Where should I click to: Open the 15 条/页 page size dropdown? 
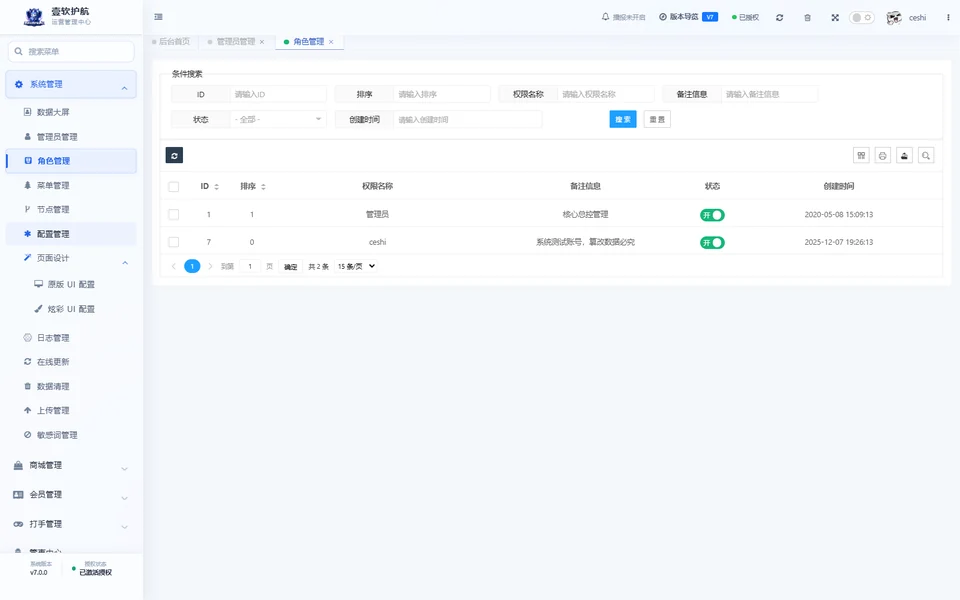(x=356, y=266)
